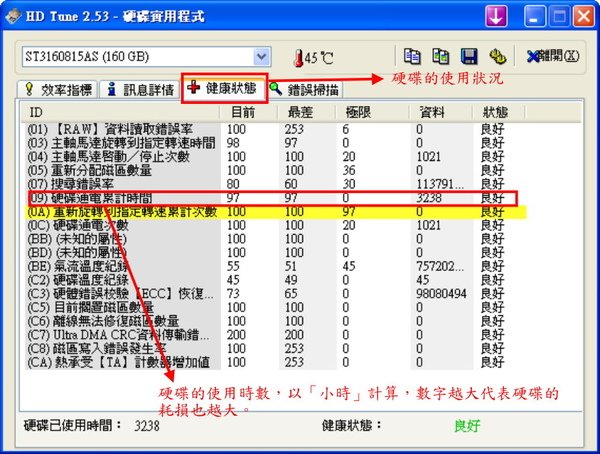600x454 pixels.
Task: Select row (C6) 離線無法修復磁區數量
Action: (276, 321)
